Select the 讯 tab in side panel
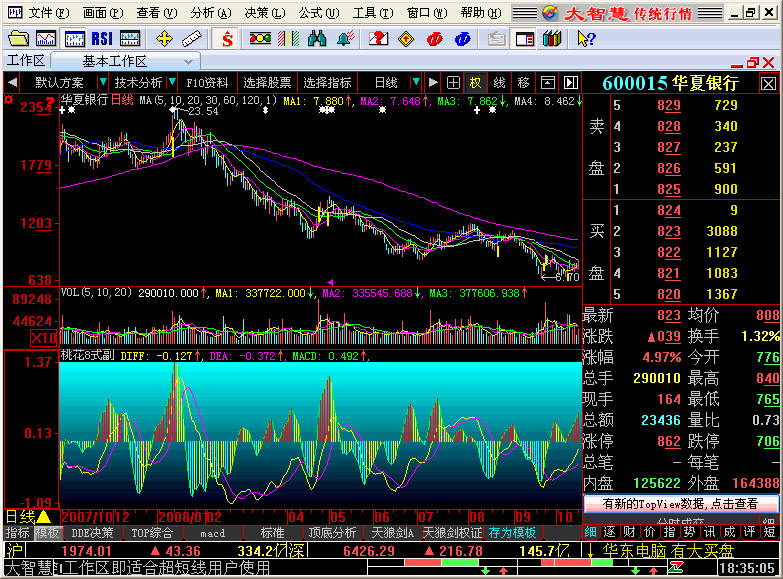This screenshot has width=783, height=579. [x=709, y=532]
